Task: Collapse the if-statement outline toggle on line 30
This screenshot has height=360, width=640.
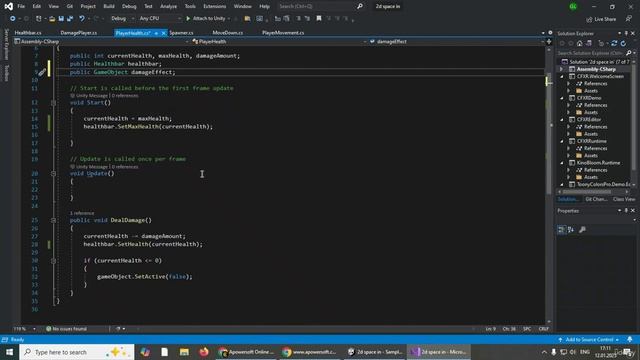Action: [53, 261]
